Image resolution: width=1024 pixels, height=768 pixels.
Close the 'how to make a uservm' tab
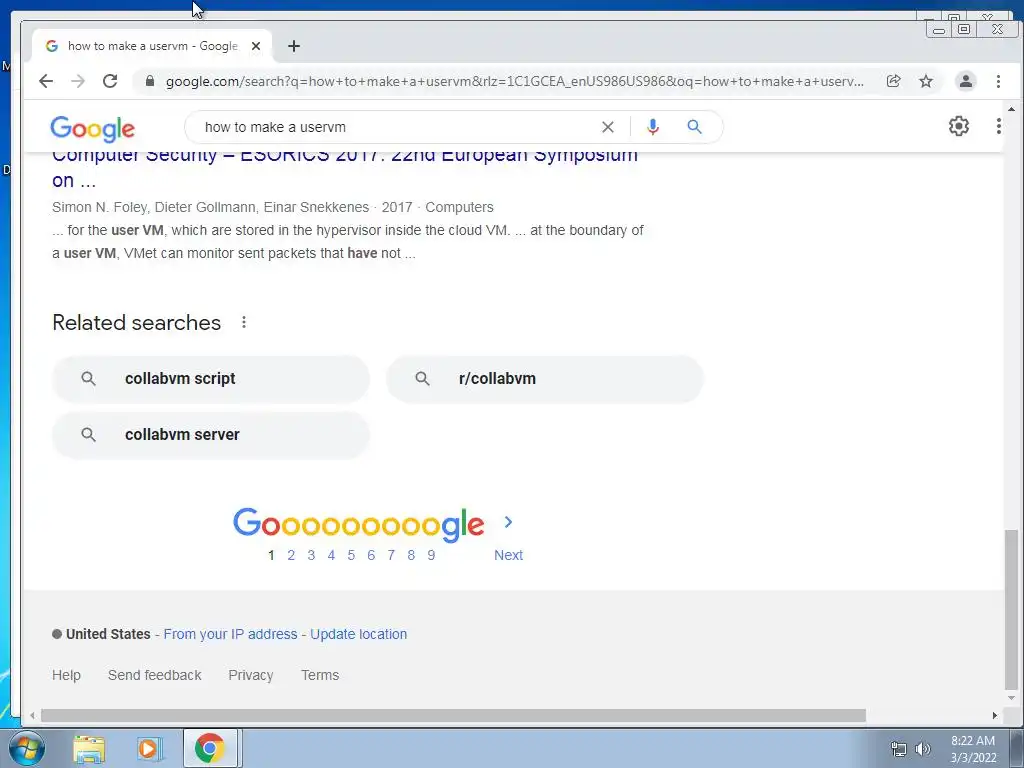[x=256, y=46]
